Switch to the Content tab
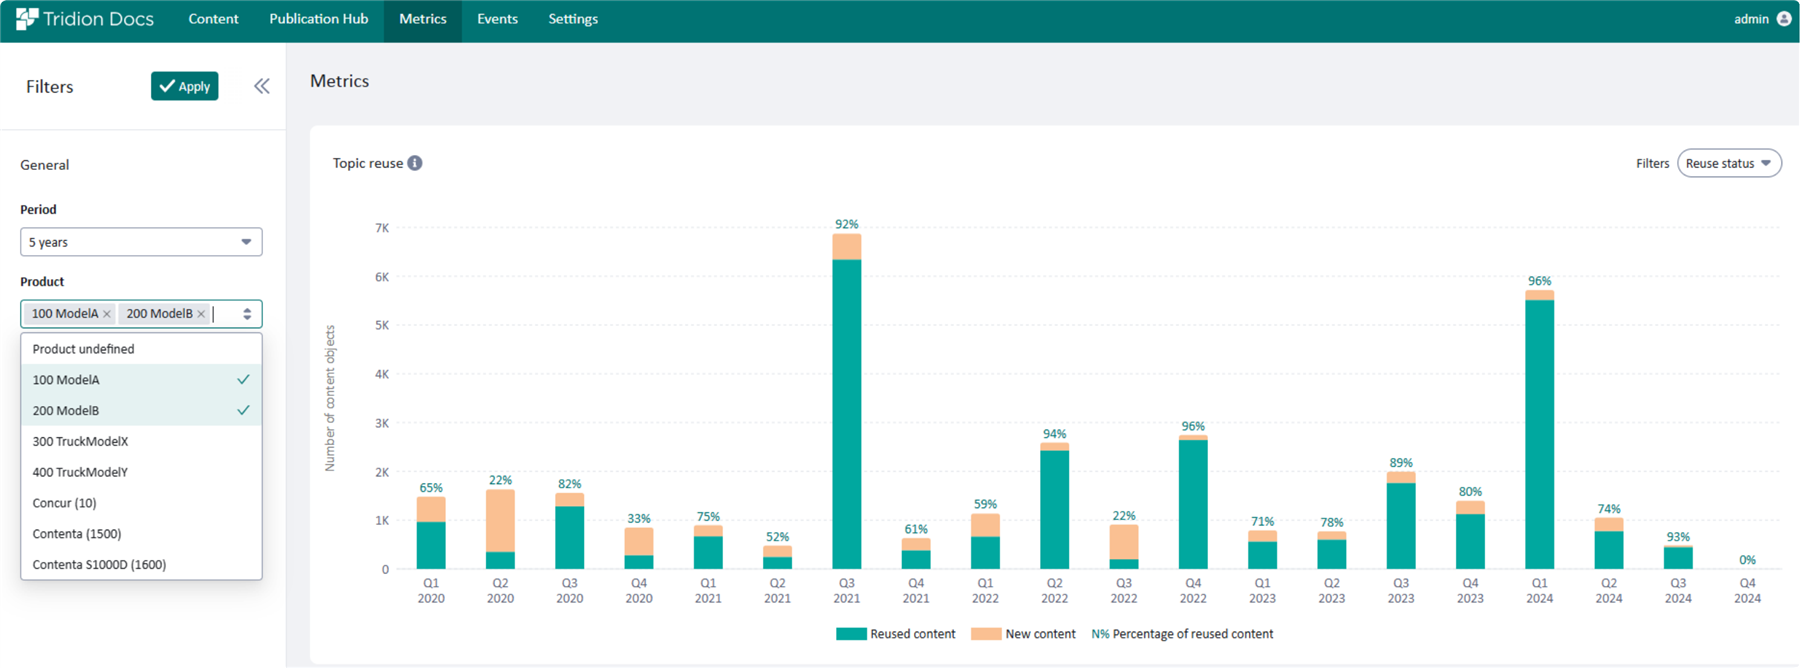 (213, 19)
